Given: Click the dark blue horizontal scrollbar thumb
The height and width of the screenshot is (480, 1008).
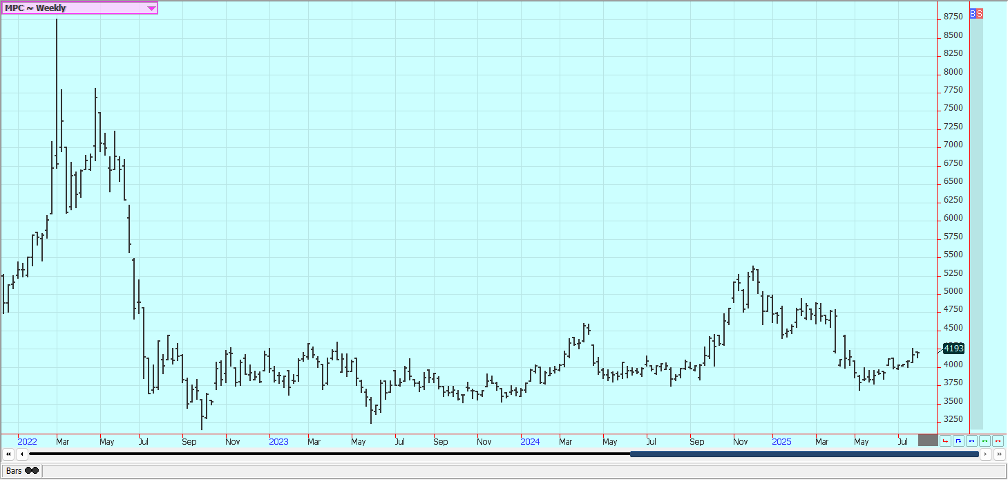Looking at the screenshot, I should (x=804, y=454).
